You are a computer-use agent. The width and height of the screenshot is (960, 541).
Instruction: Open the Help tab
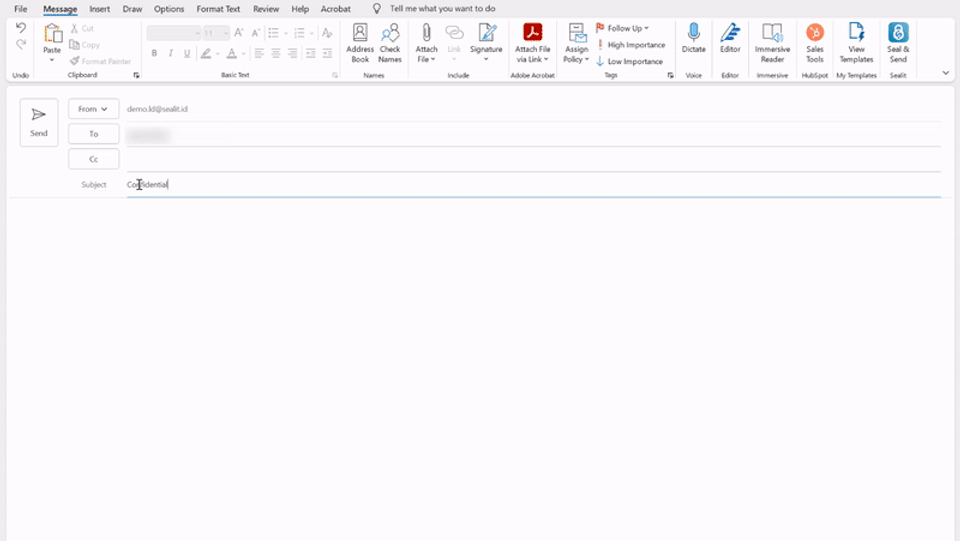tap(300, 9)
